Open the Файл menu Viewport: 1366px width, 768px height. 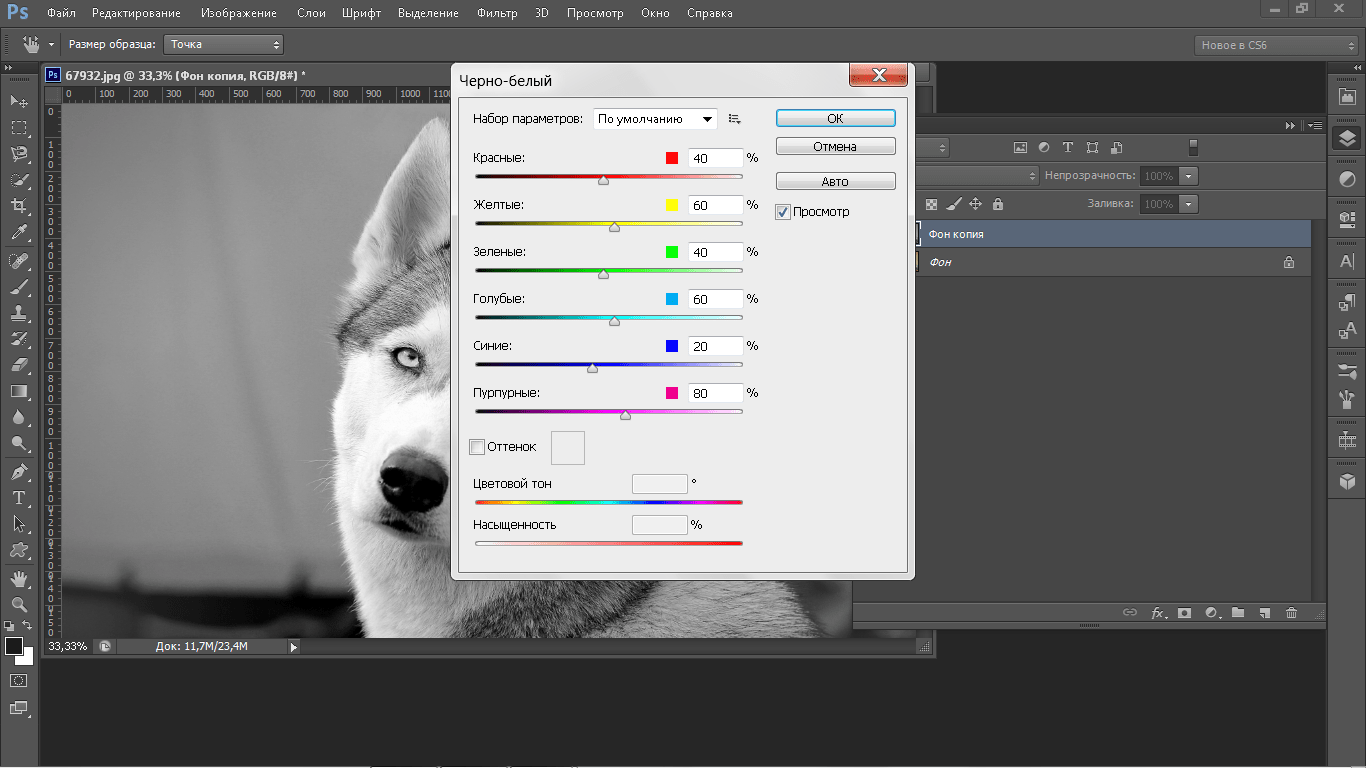[61, 13]
